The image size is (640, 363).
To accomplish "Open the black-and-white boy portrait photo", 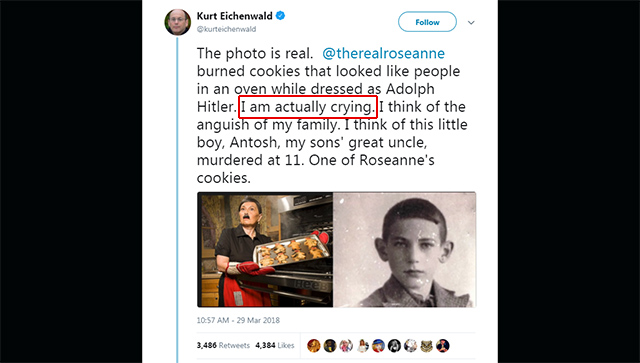I will tap(404, 249).
